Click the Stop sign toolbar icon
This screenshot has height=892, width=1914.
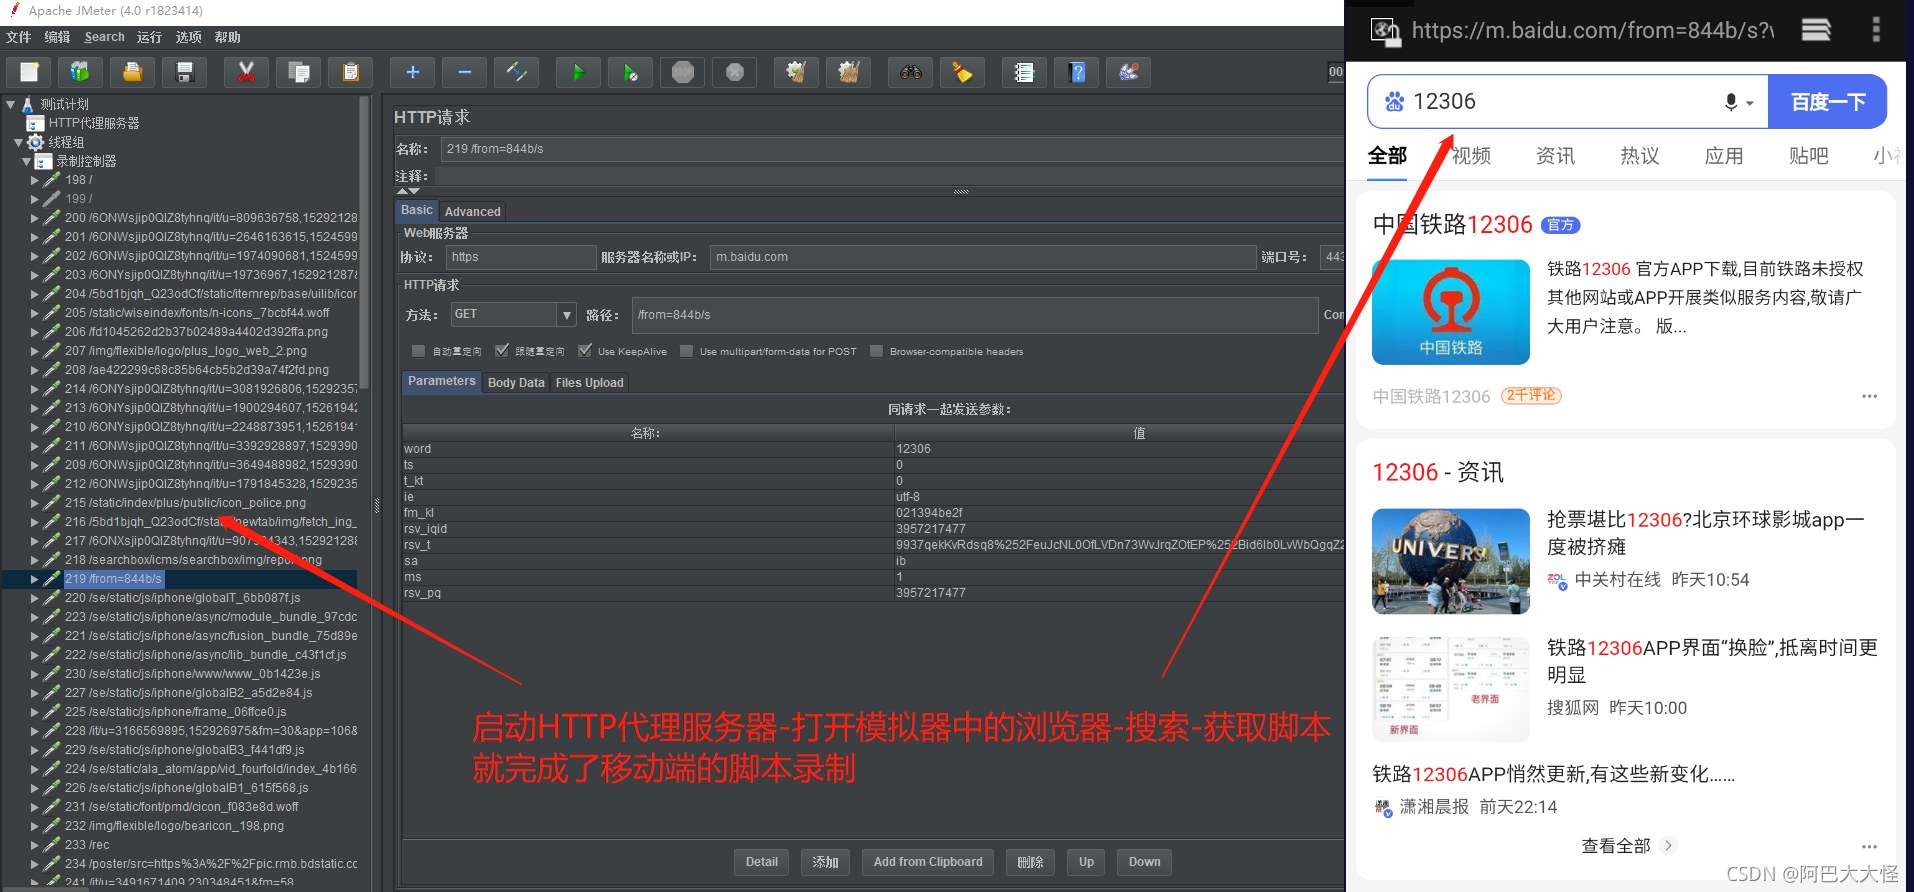(x=683, y=72)
